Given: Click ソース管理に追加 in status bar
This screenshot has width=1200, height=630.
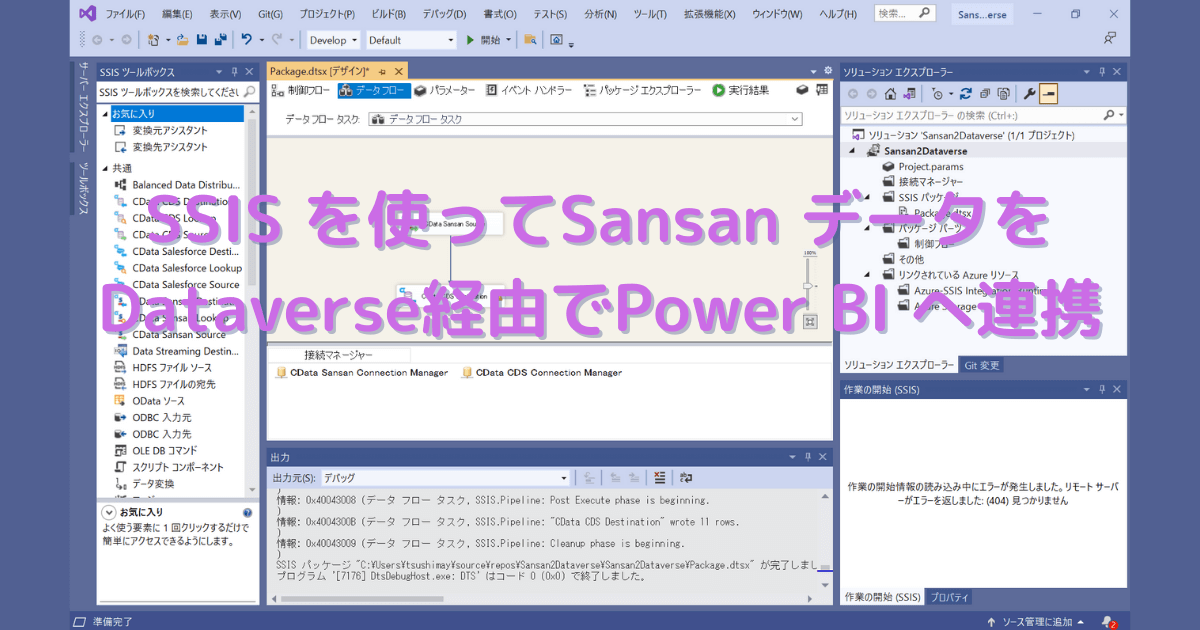Looking at the screenshot, I should 1036,622.
